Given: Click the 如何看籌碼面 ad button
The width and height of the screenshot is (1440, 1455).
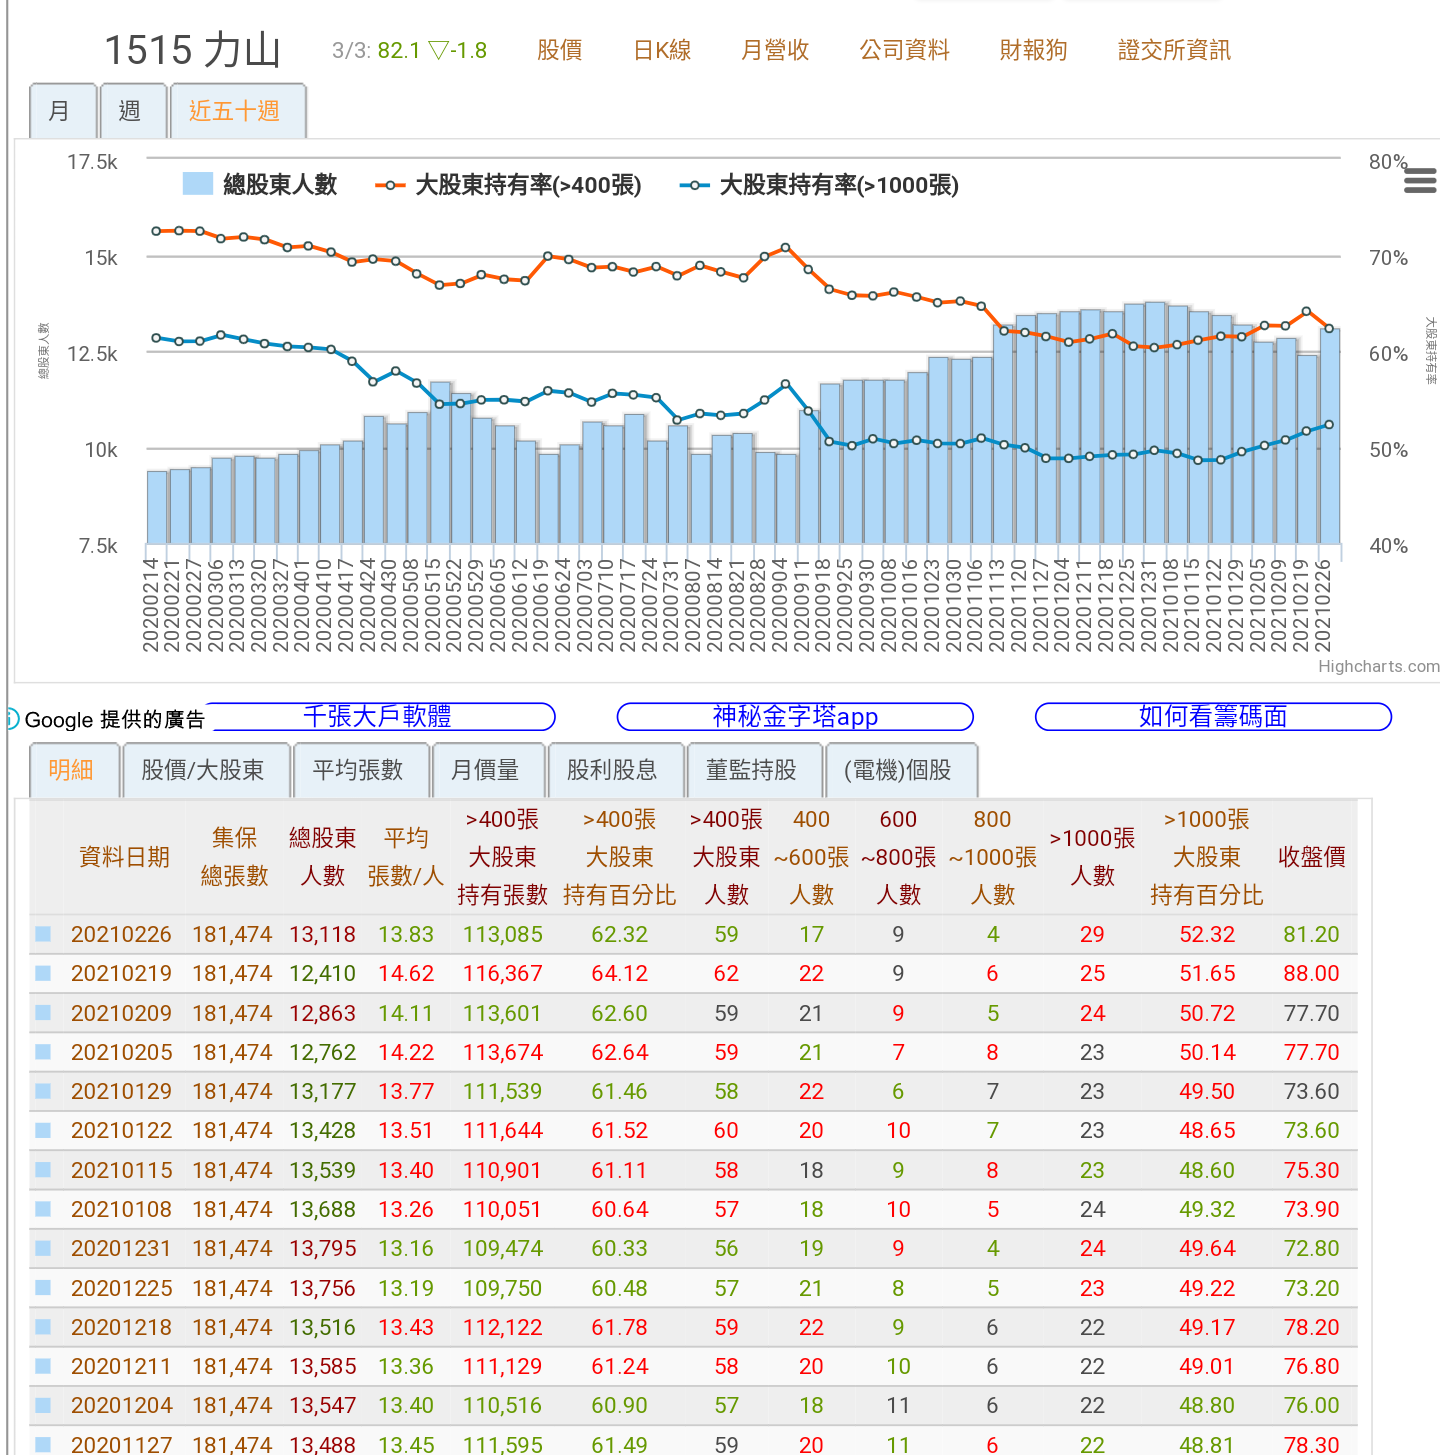Looking at the screenshot, I should [1213, 717].
